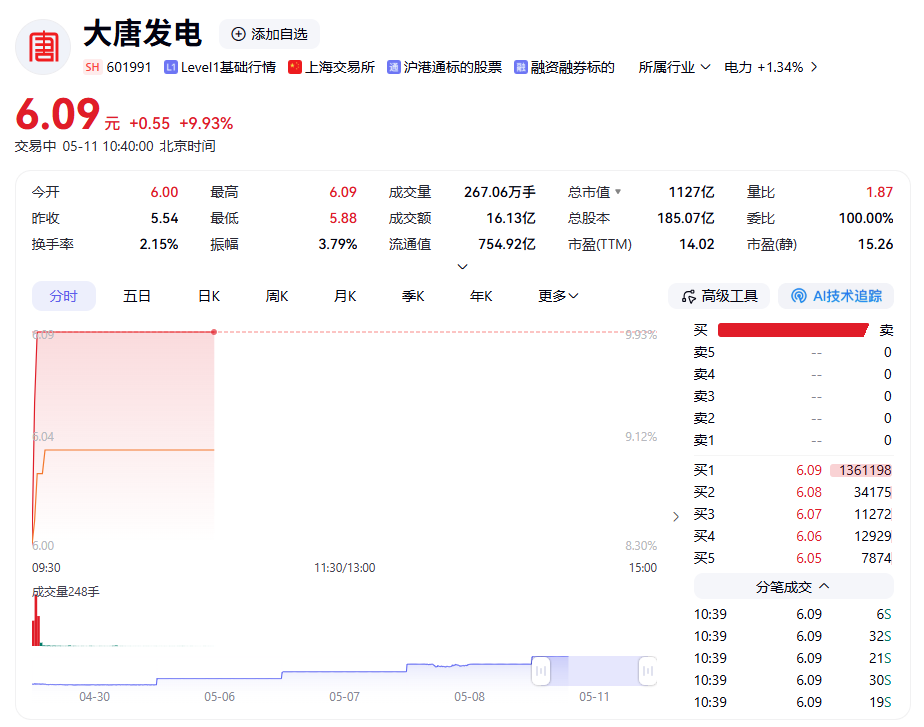Click 委比 value 100.00%
The image size is (924, 727).
pos(866,218)
